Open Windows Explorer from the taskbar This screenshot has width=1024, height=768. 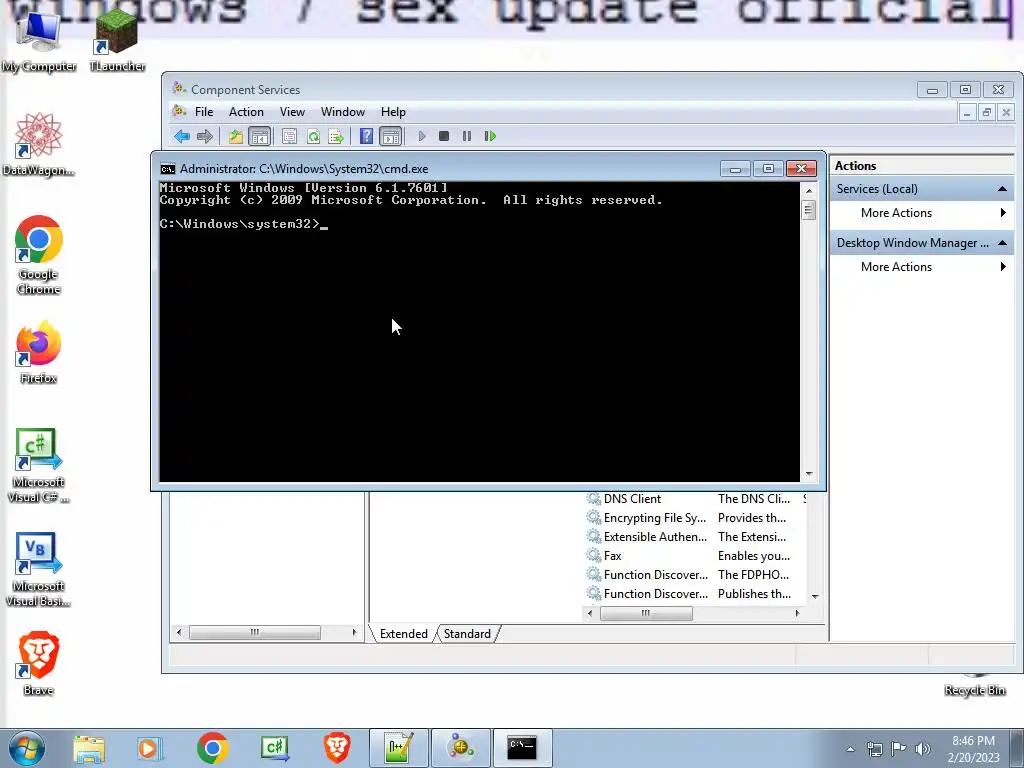89,748
